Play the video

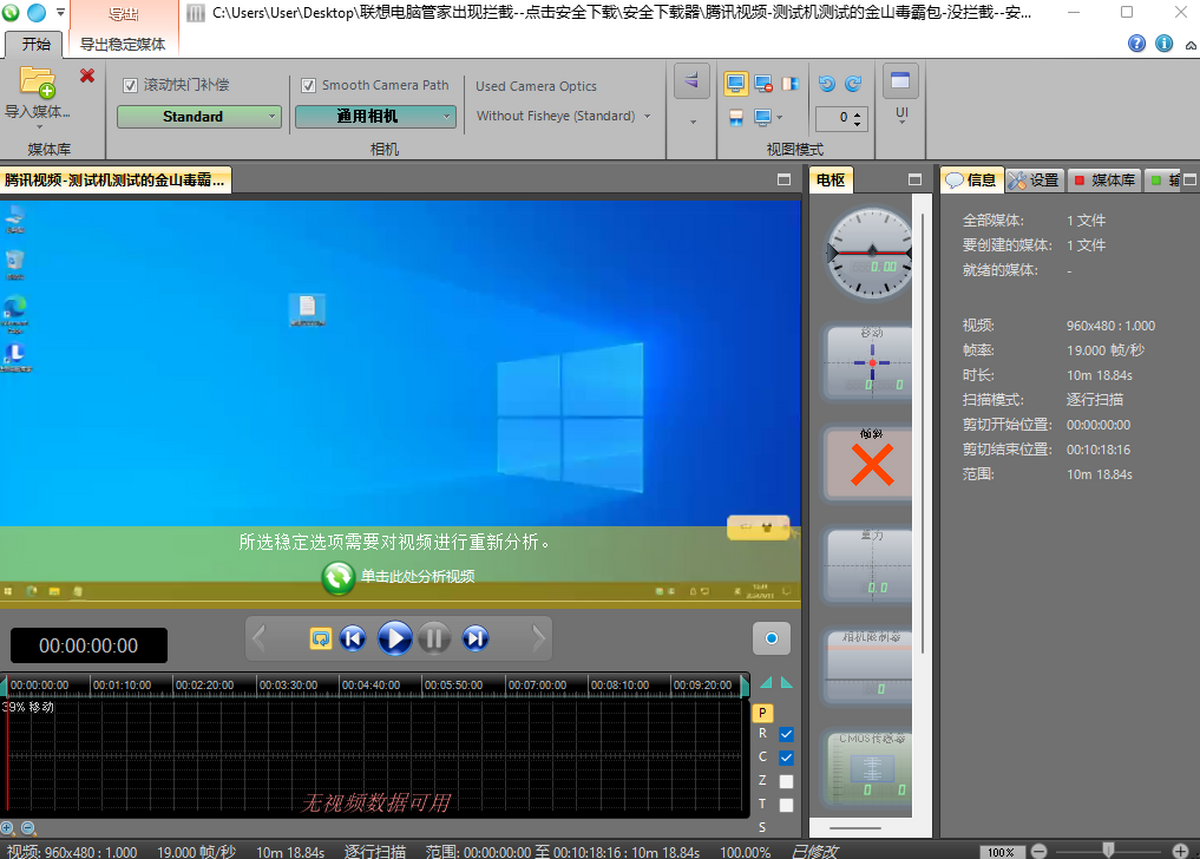point(395,638)
